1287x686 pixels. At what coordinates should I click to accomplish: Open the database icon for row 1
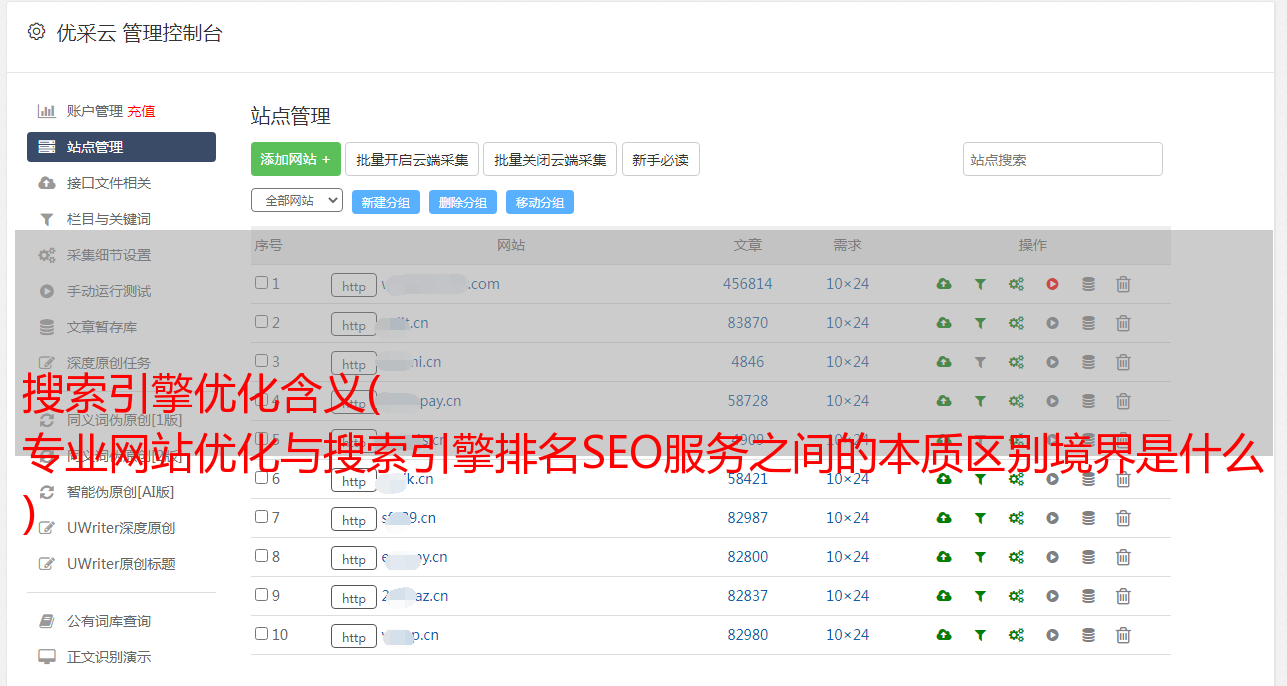(1088, 284)
